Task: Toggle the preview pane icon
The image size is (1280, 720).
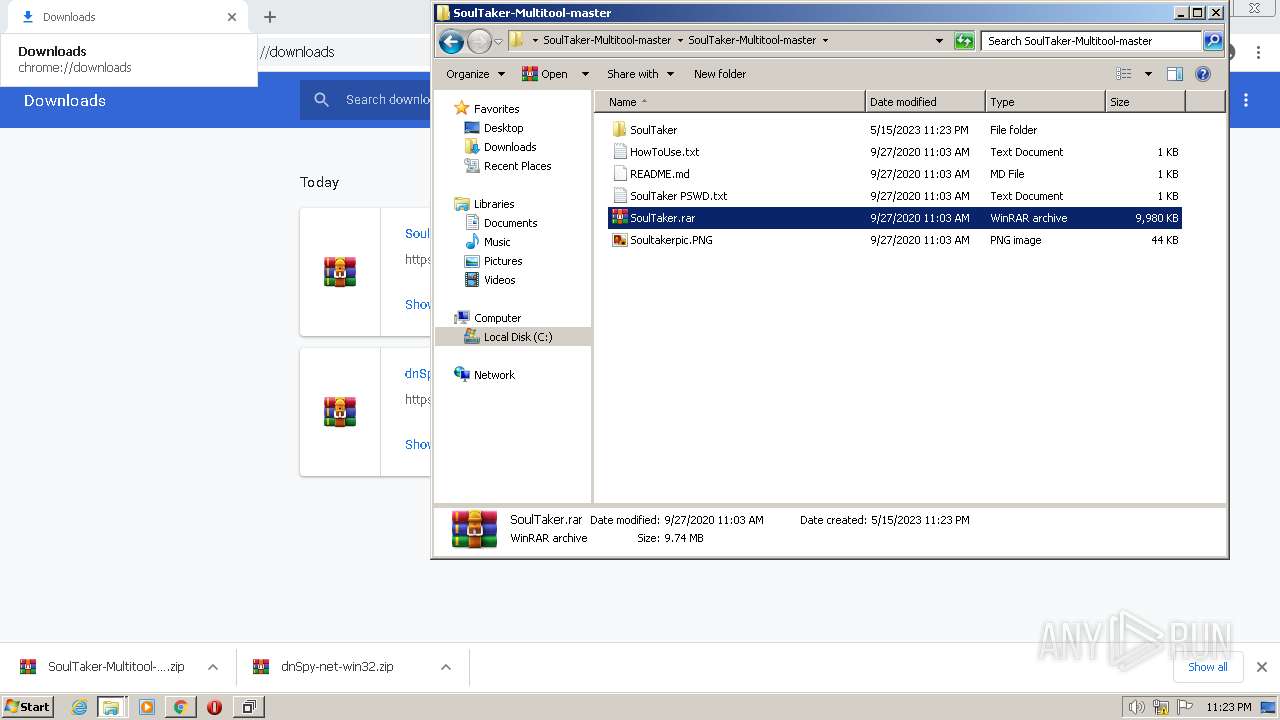Action: pos(1175,74)
